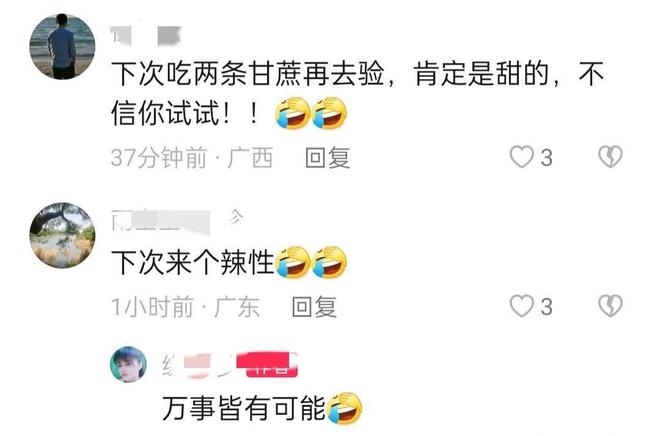This screenshot has height=436, width=660.
Task: Click 回复 next to 37分钟前 · 广西
Action: 327,158
